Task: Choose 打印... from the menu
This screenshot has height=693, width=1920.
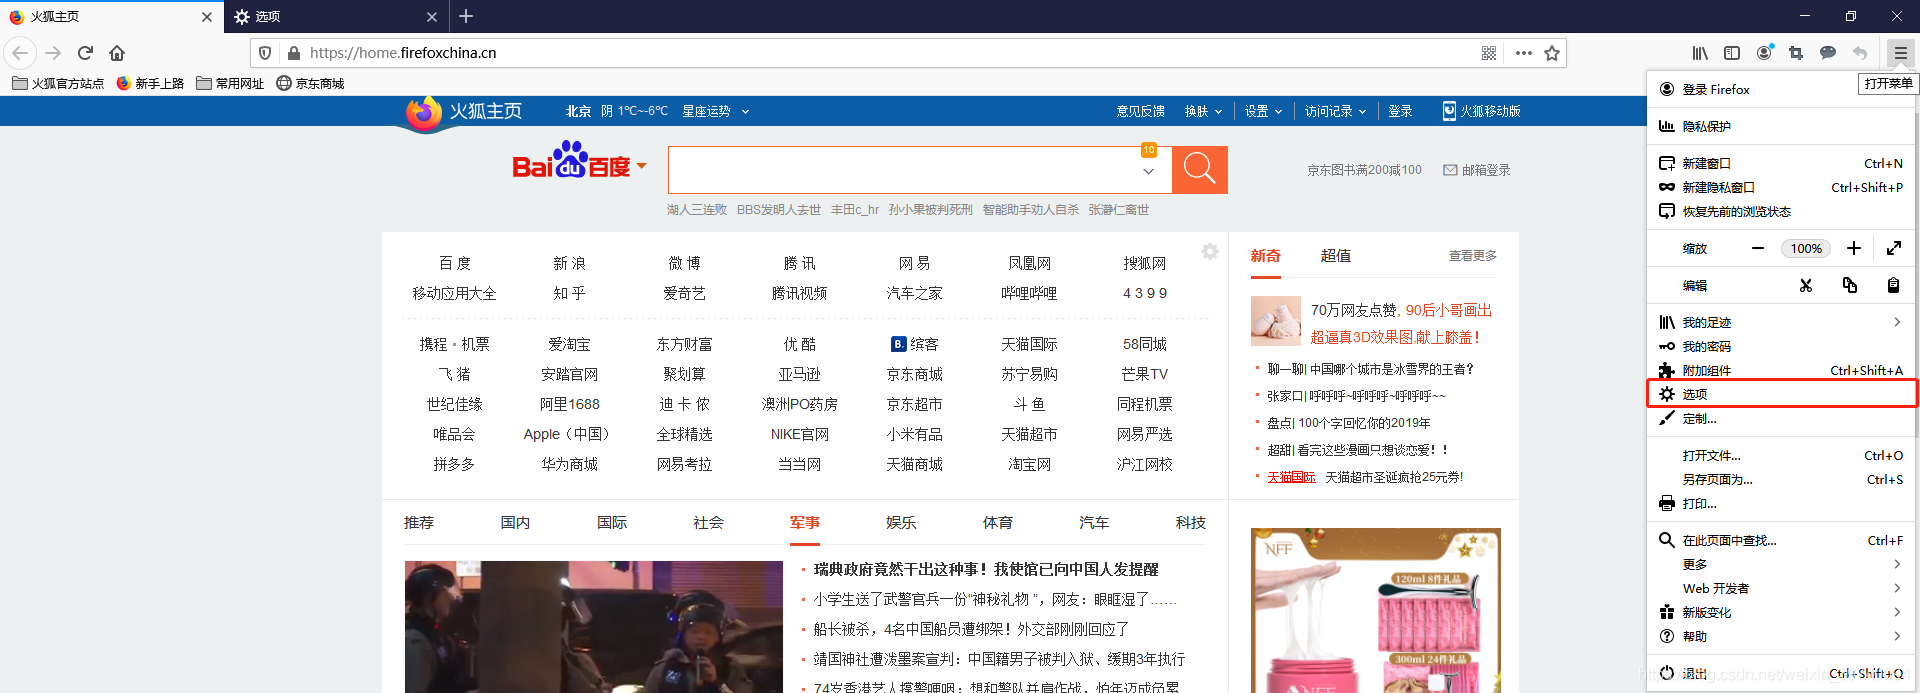Action: (x=1782, y=503)
